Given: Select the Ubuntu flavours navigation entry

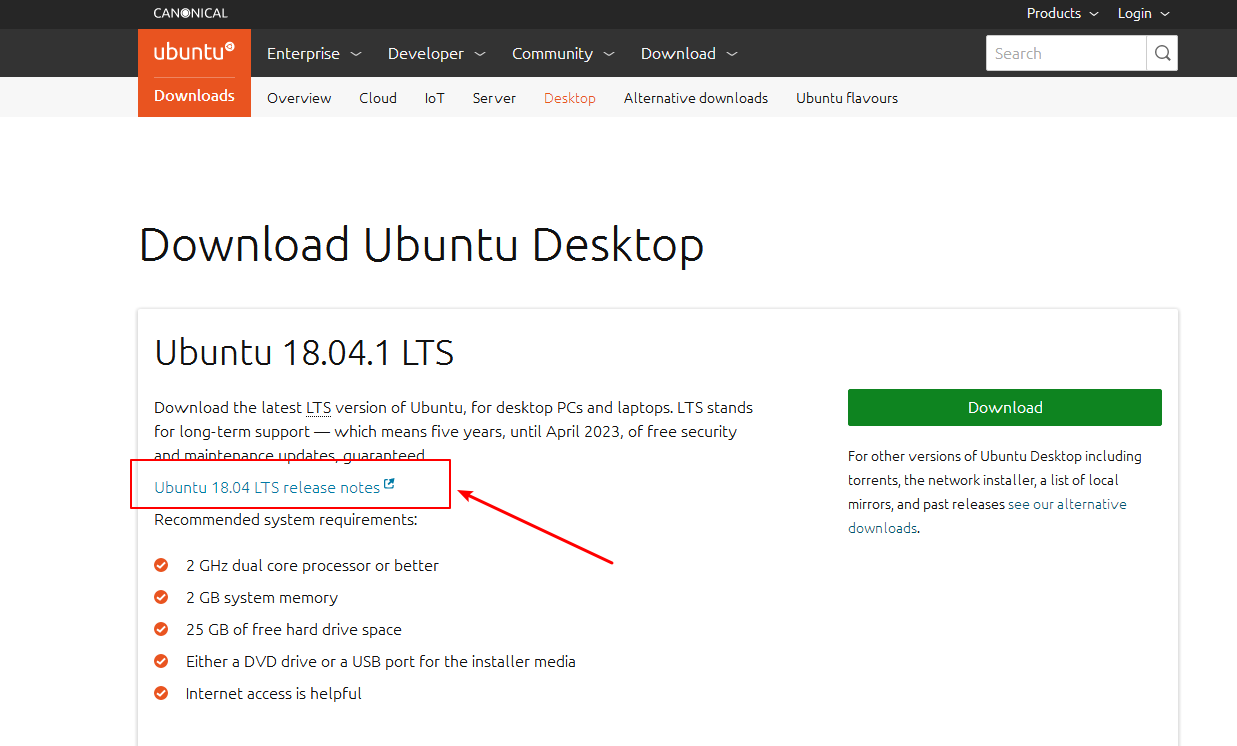Looking at the screenshot, I should pos(846,97).
